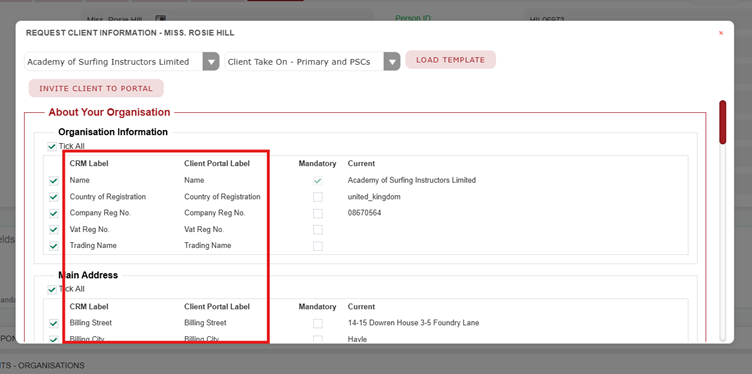Screen dimensions: 752x374
Task: Click the 'Organisation Information' group heading
Action: (x=113, y=132)
